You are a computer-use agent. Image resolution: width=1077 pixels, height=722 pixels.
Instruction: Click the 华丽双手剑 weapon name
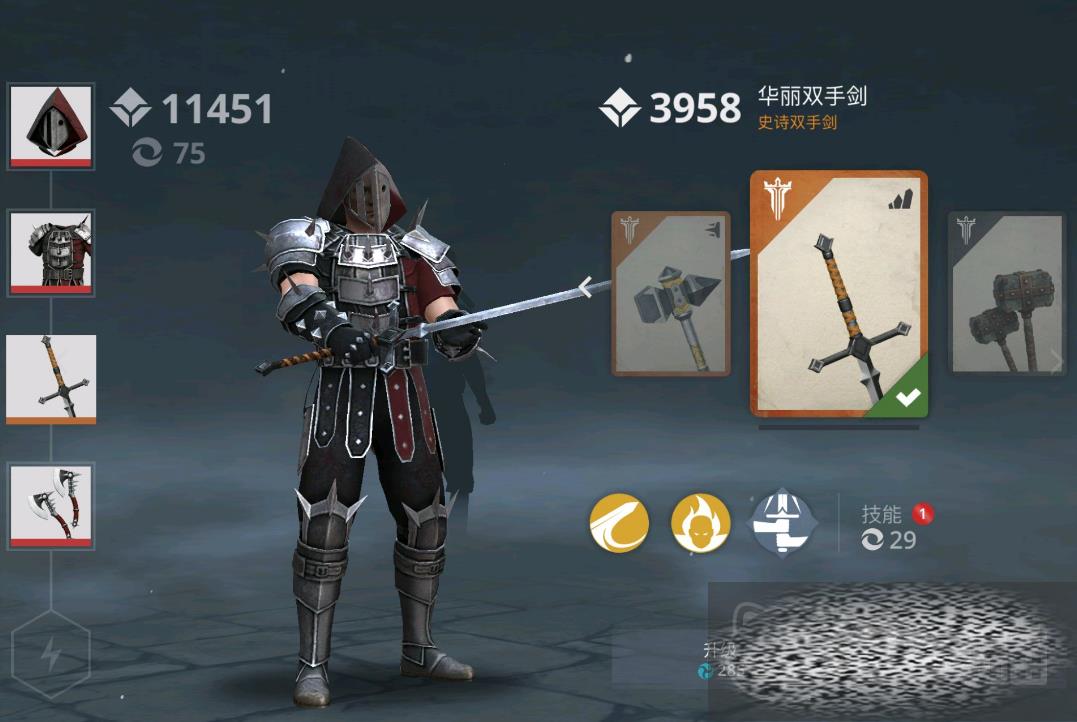point(812,96)
